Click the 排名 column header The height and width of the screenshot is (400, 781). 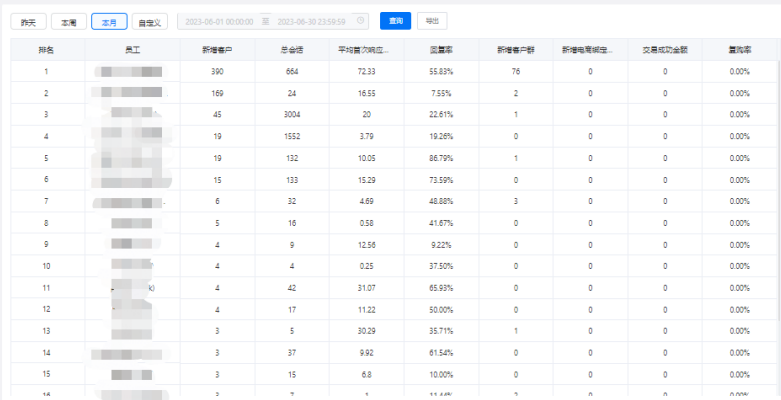[x=46, y=49]
